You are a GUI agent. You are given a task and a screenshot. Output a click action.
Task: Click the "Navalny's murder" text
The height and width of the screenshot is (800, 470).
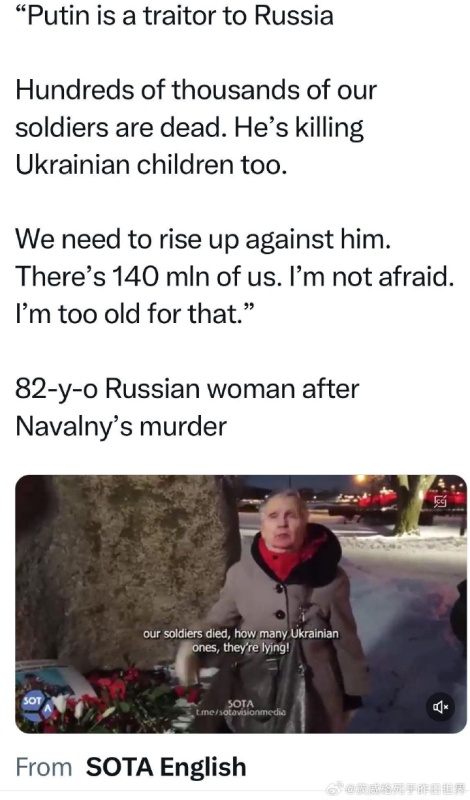point(121,426)
